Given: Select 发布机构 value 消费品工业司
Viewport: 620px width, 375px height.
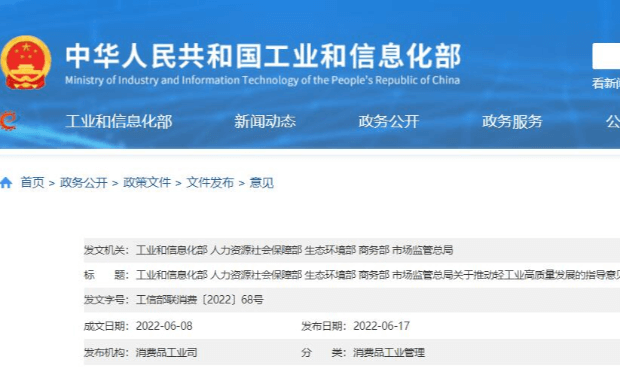Looking at the screenshot, I should click(166, 352).
